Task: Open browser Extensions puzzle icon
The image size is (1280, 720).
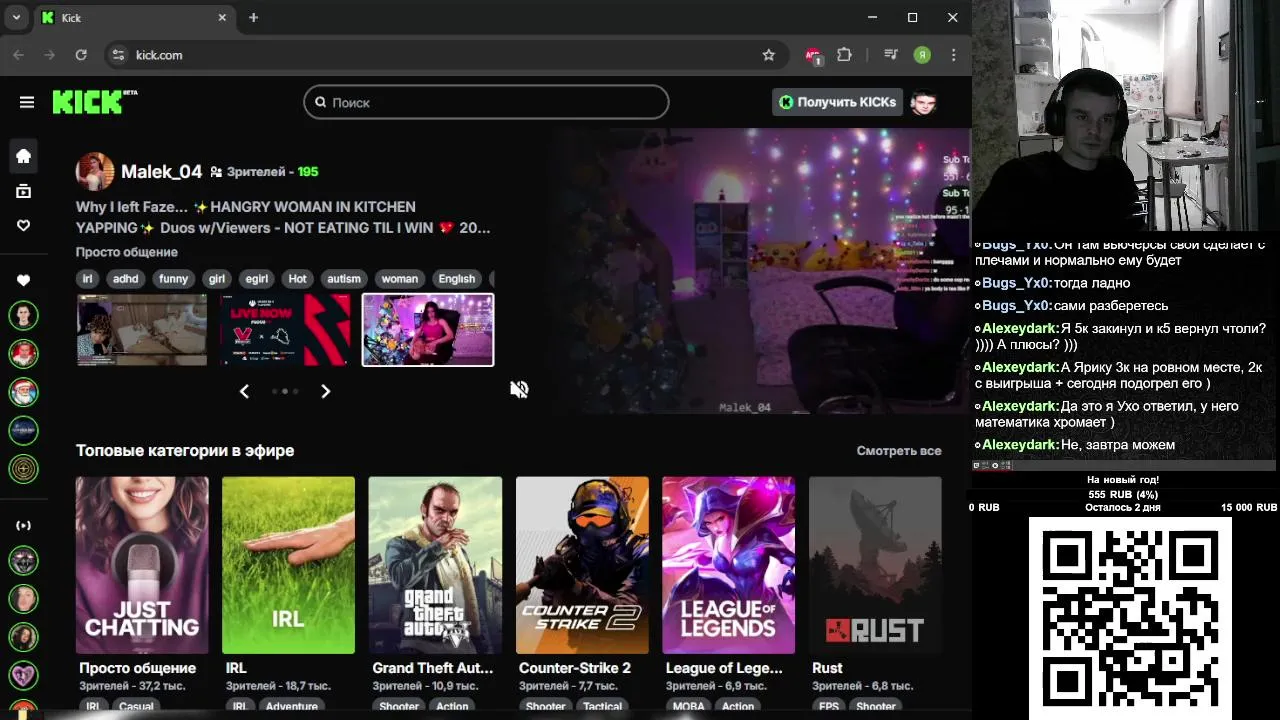Action: [845, 55]
